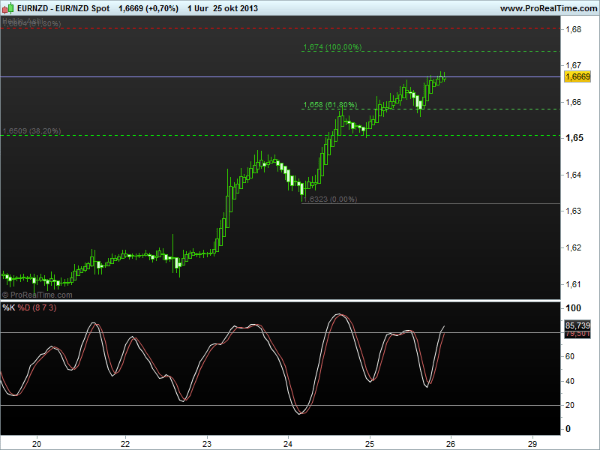Screen dimensions: 600x450
Task: Click date 29 on the time axis
Action: (x=532, y=444)
